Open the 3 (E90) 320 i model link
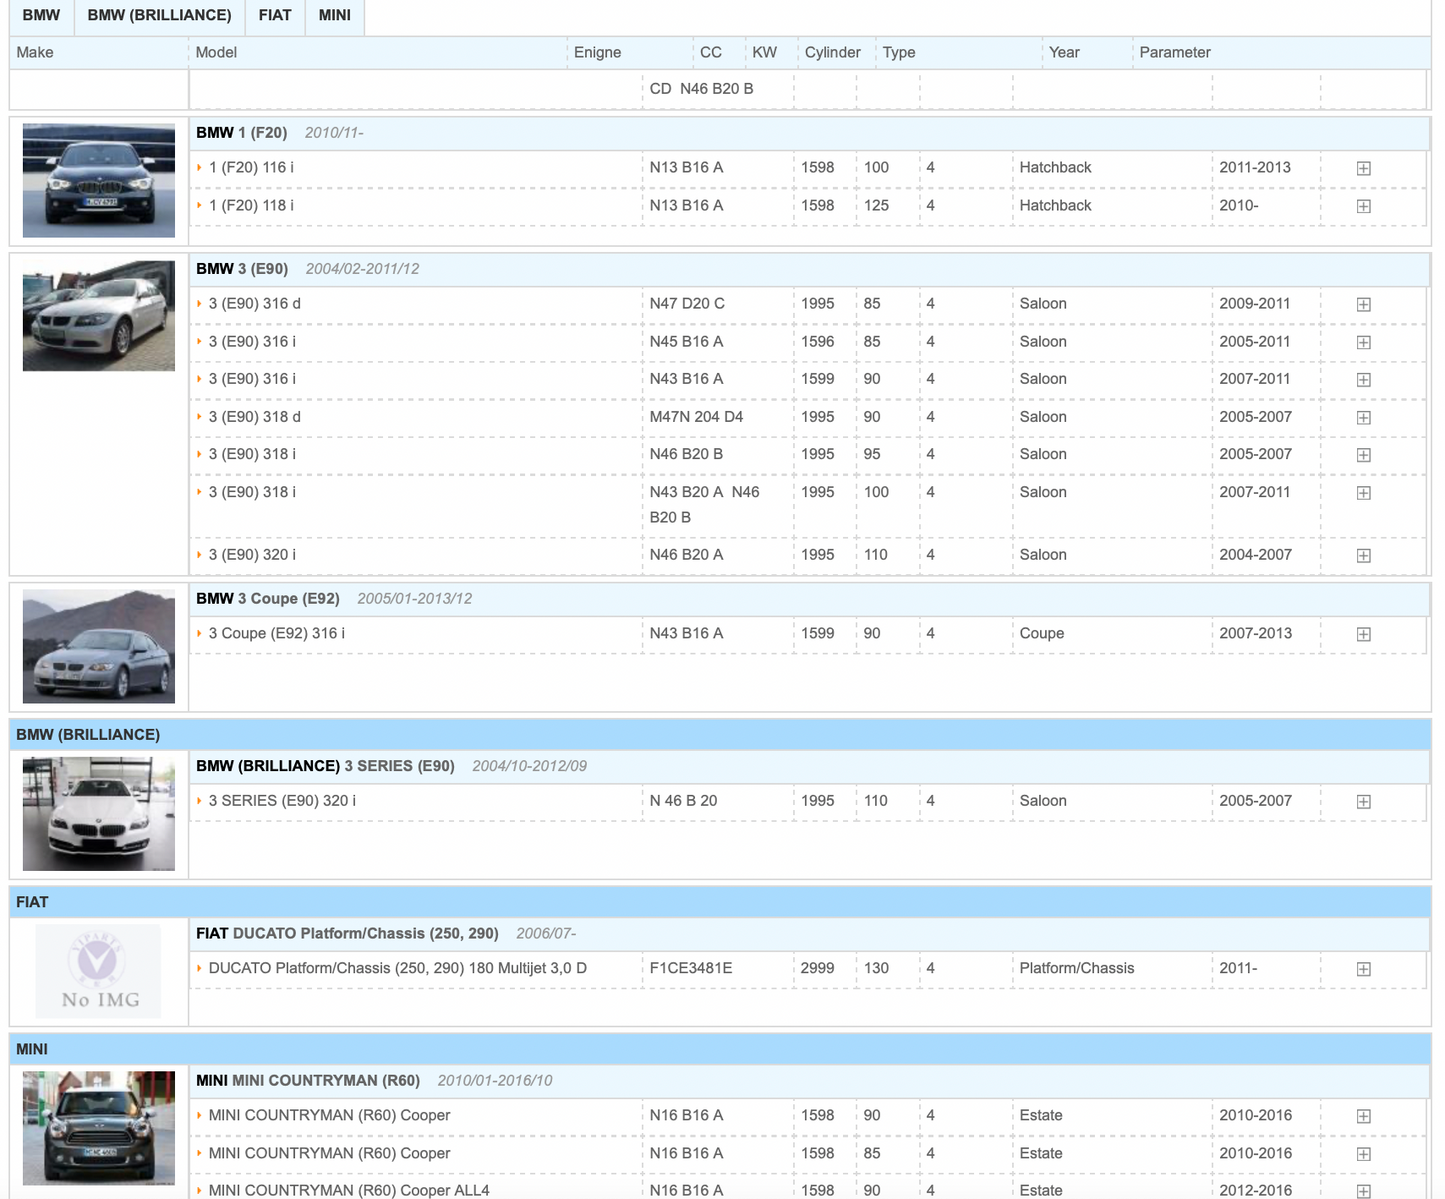 click(x=252, y=554)
